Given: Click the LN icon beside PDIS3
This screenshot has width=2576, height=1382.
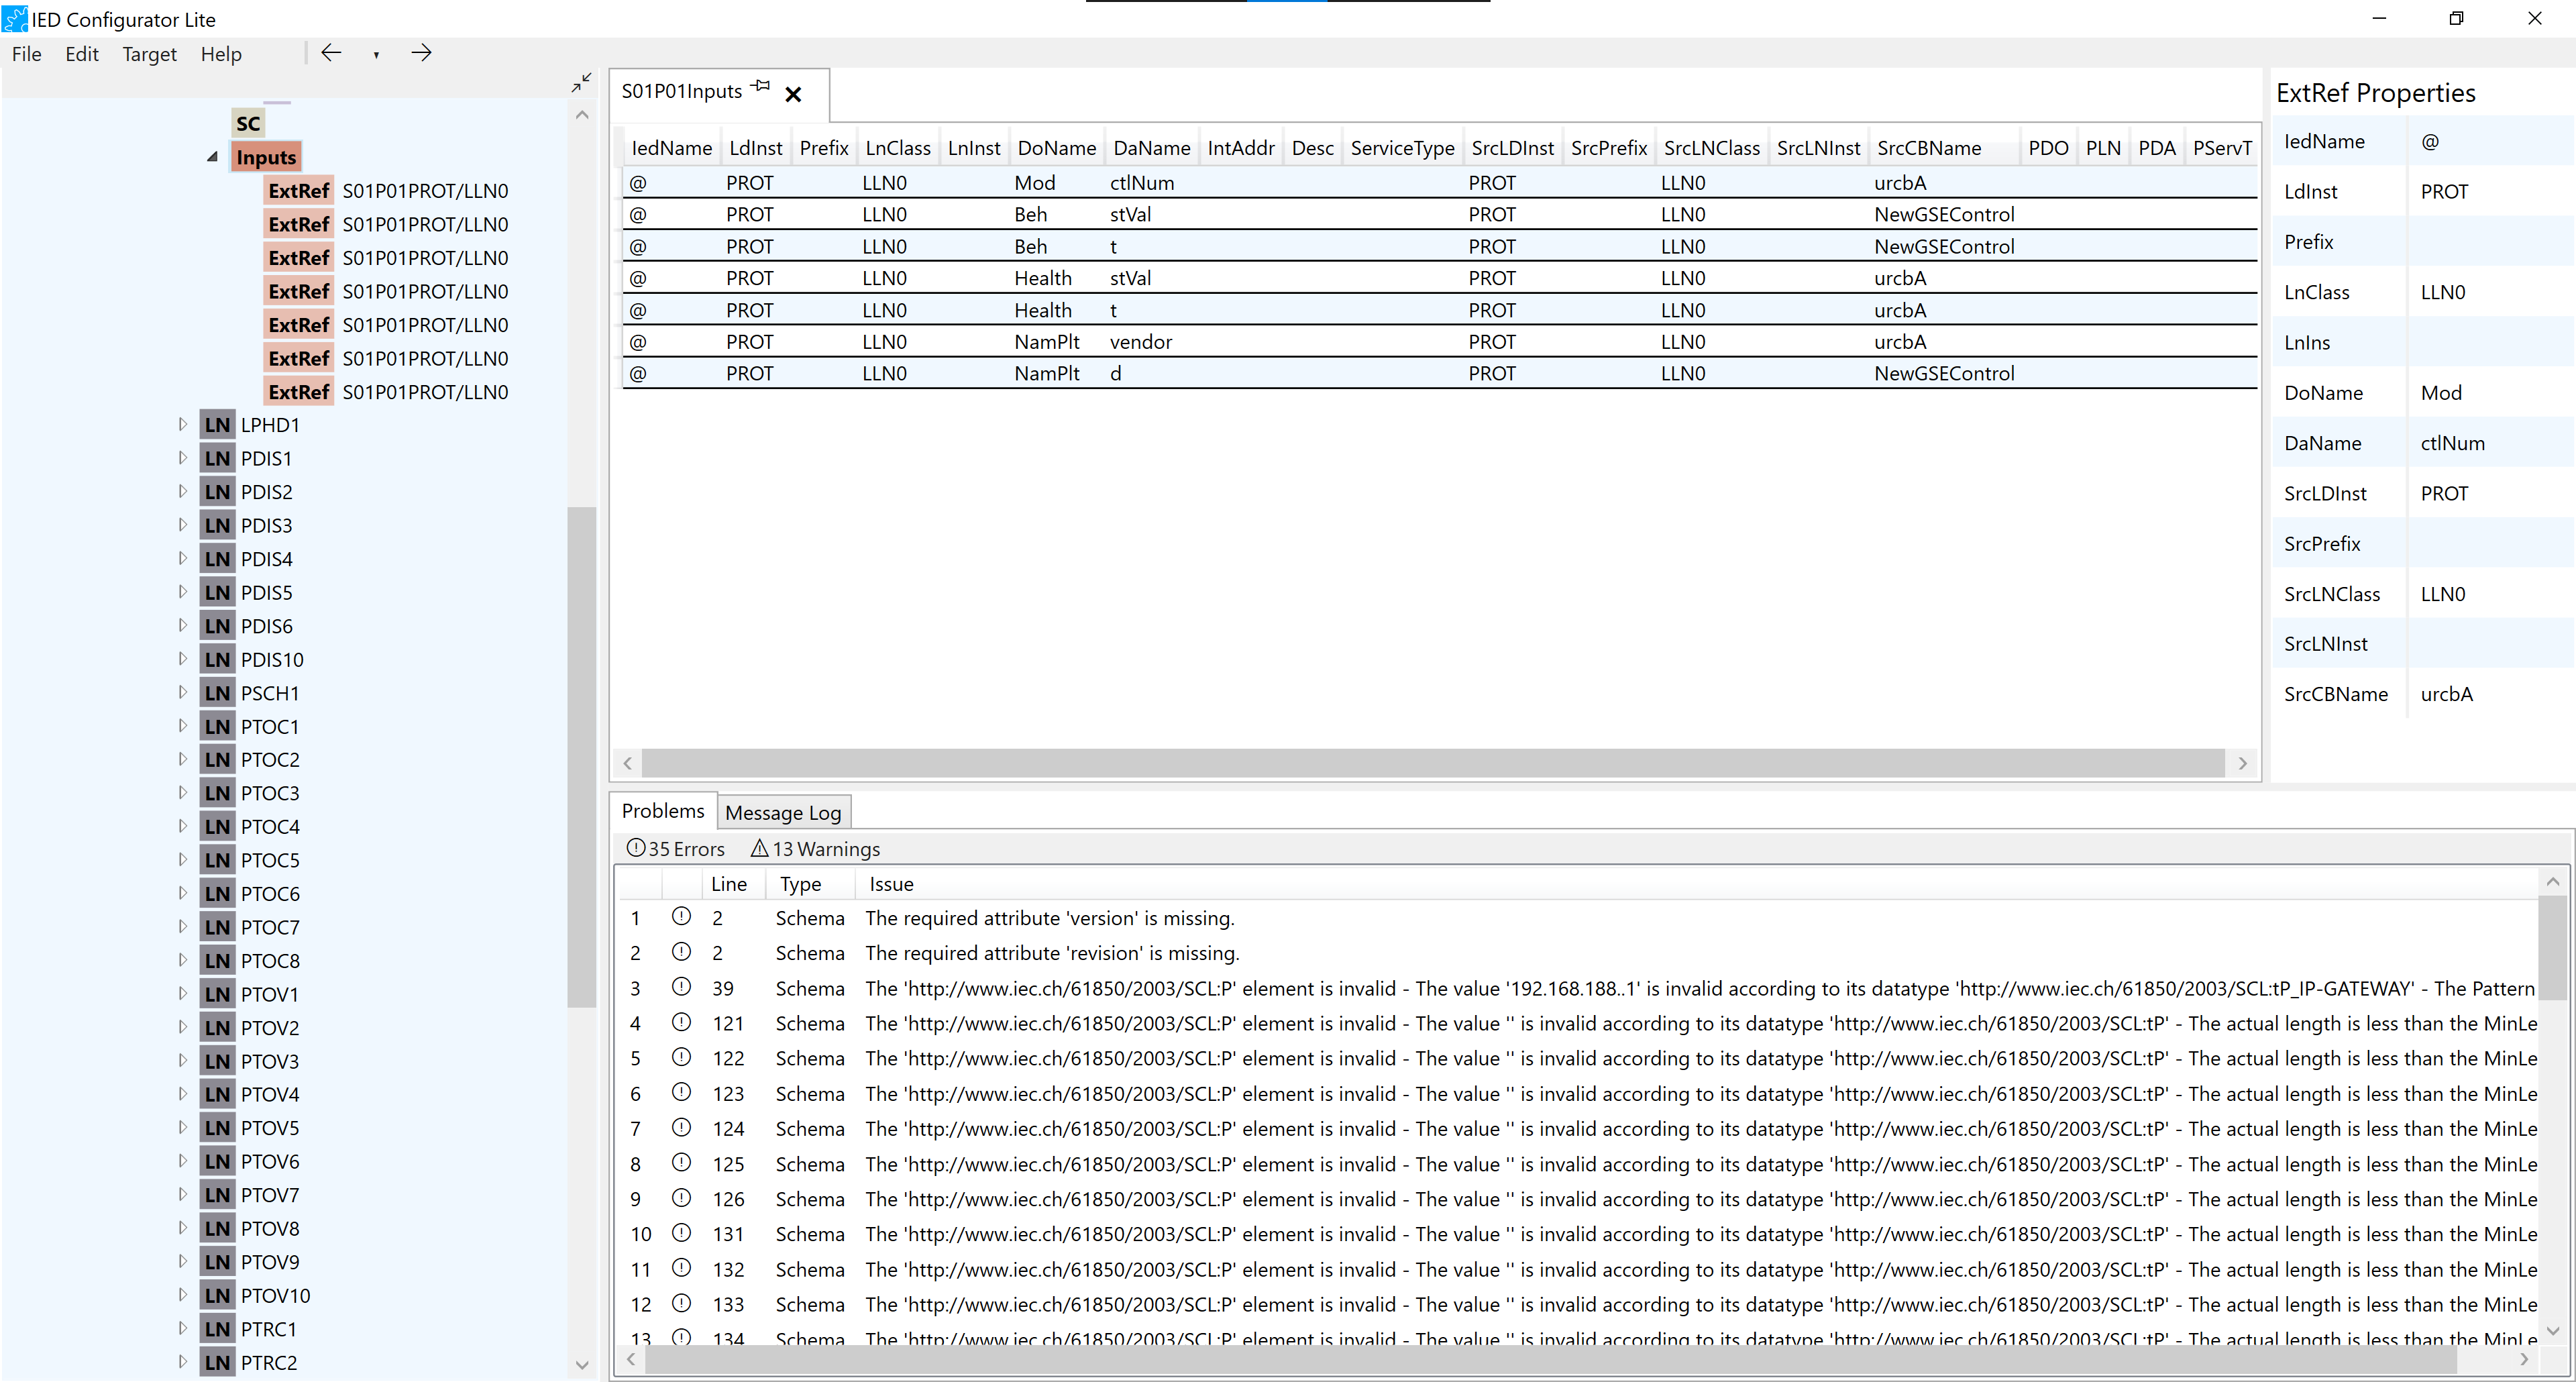Looking at the screenshot, I should [217, 525].
